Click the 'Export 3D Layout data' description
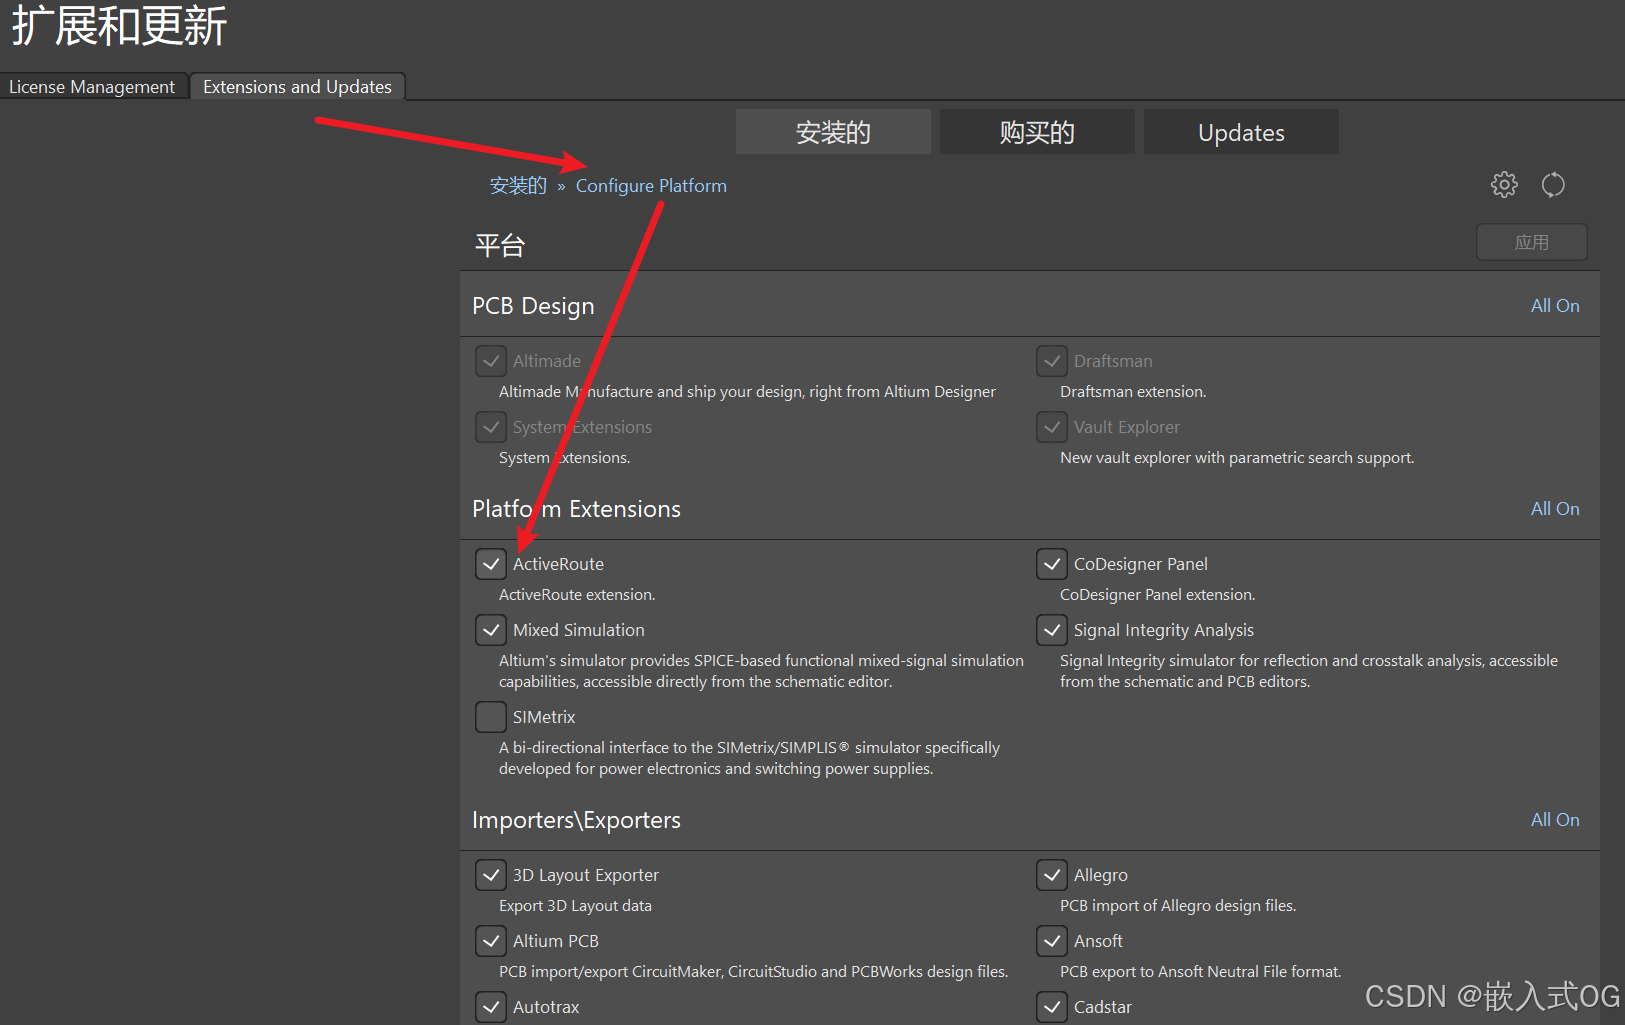This screenshot has height=1025, width=1625. point(575,906)
